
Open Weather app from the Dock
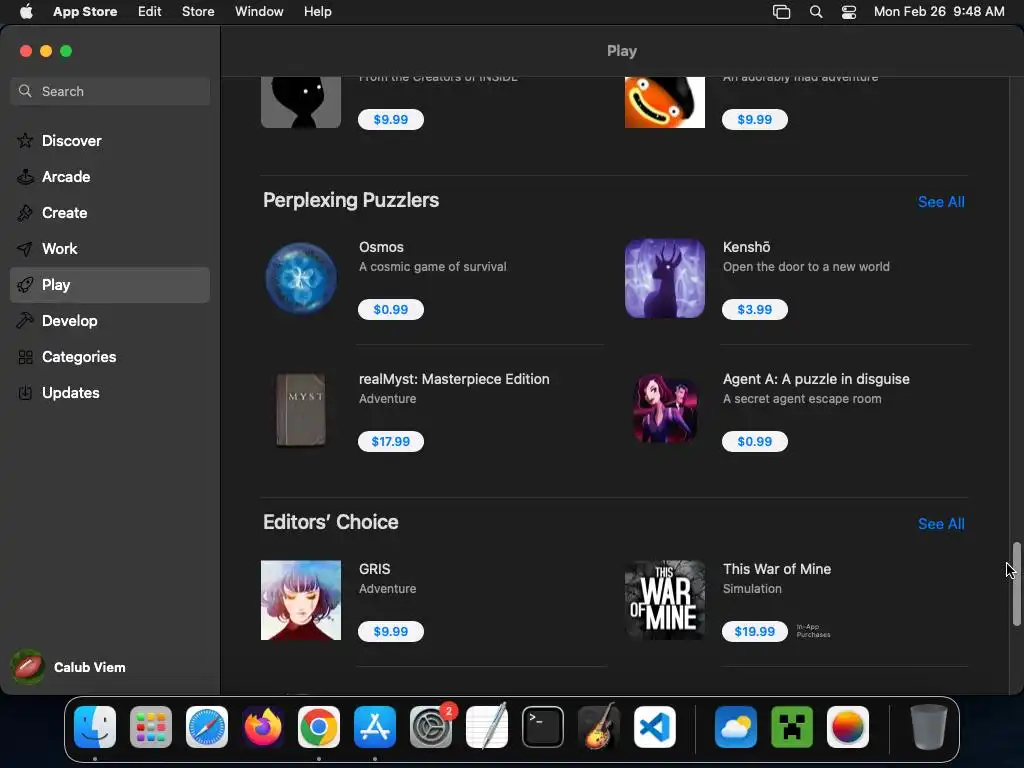coord(736,727)
